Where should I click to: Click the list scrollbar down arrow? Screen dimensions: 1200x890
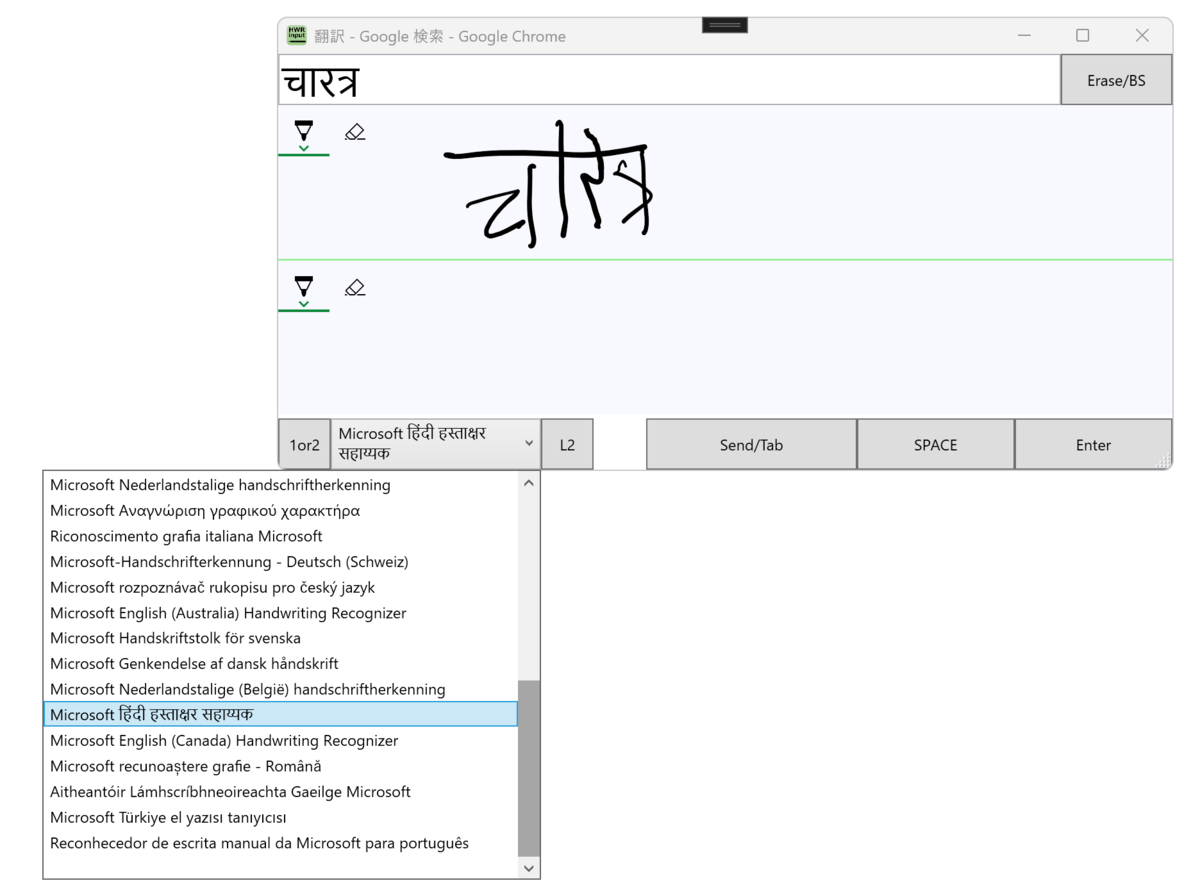coord(529,868)
